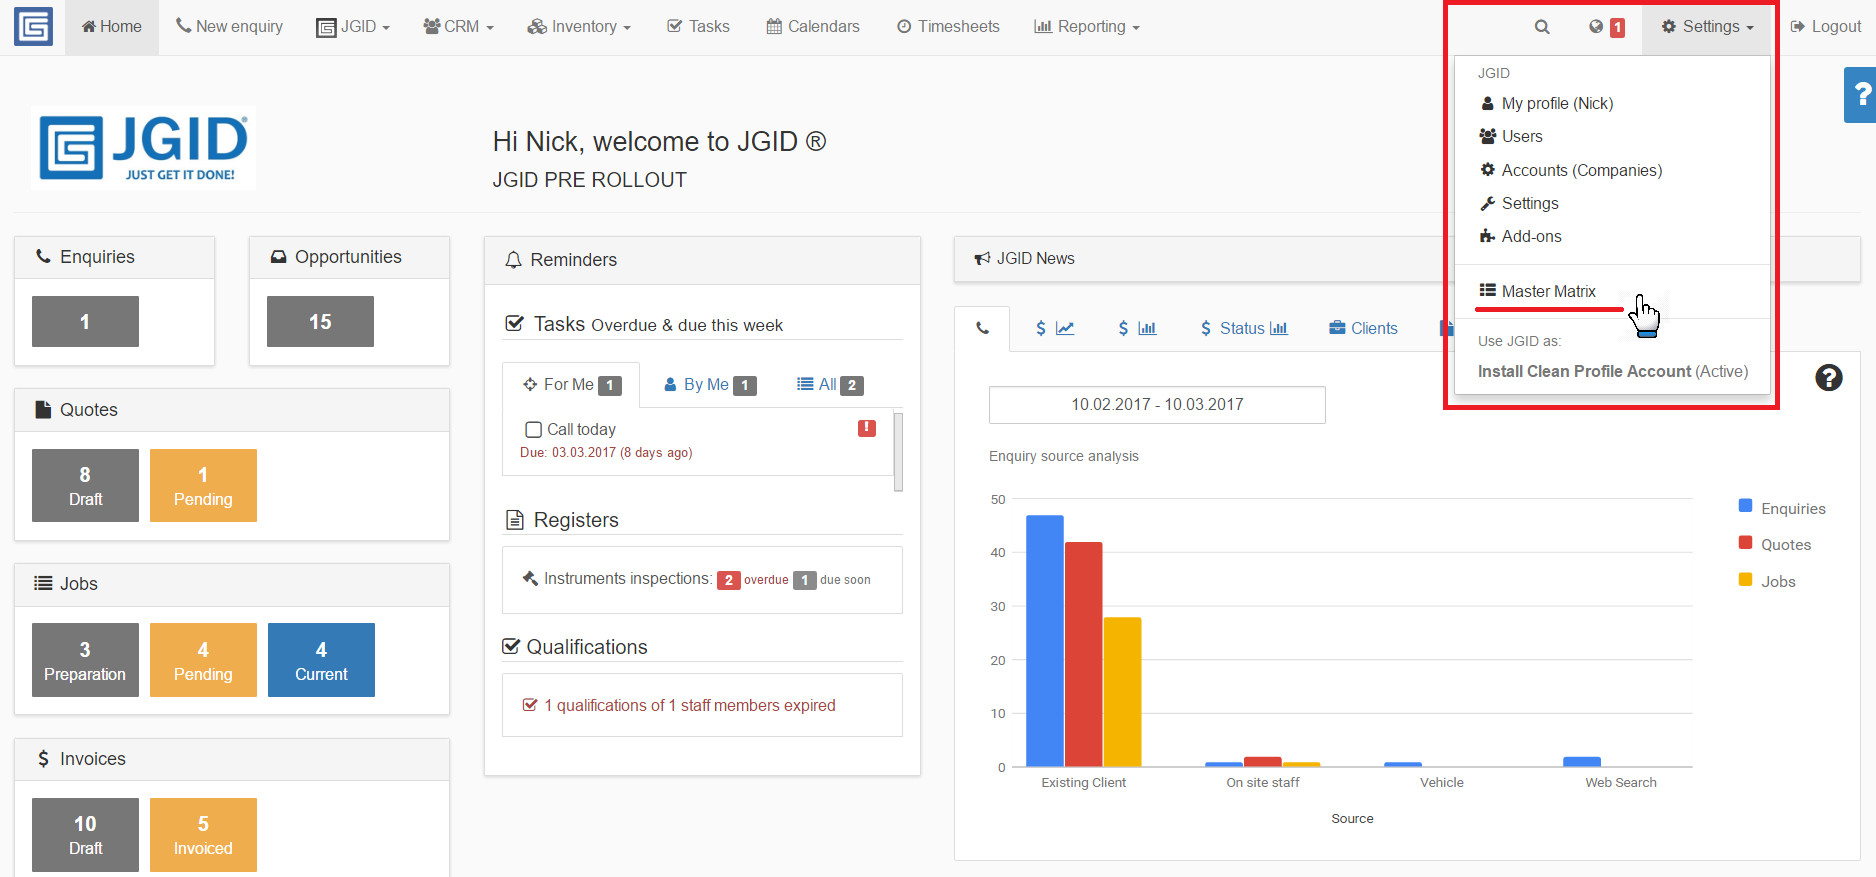Screen dimensions: 1876x877
Task: Open the globe notifications icon with badge
Action: [x=1606, y=27]
